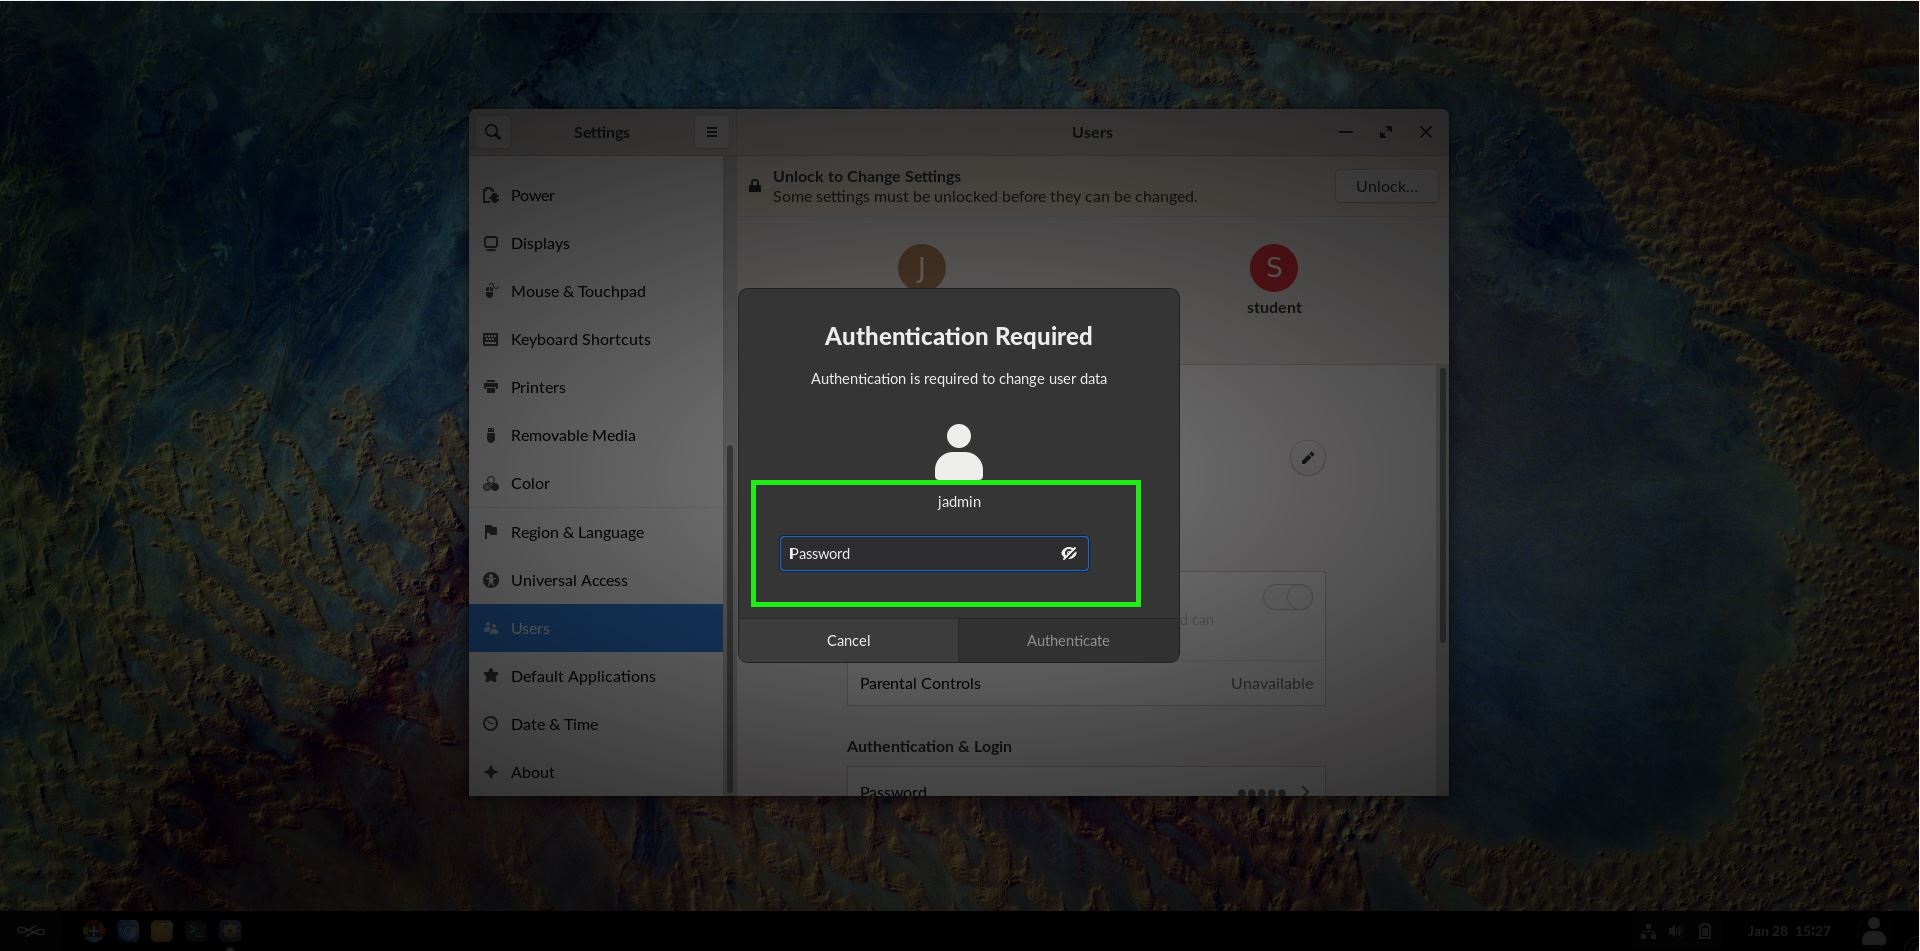Click the pencil edit icon in Users panel

click(x=1307, y=458)
